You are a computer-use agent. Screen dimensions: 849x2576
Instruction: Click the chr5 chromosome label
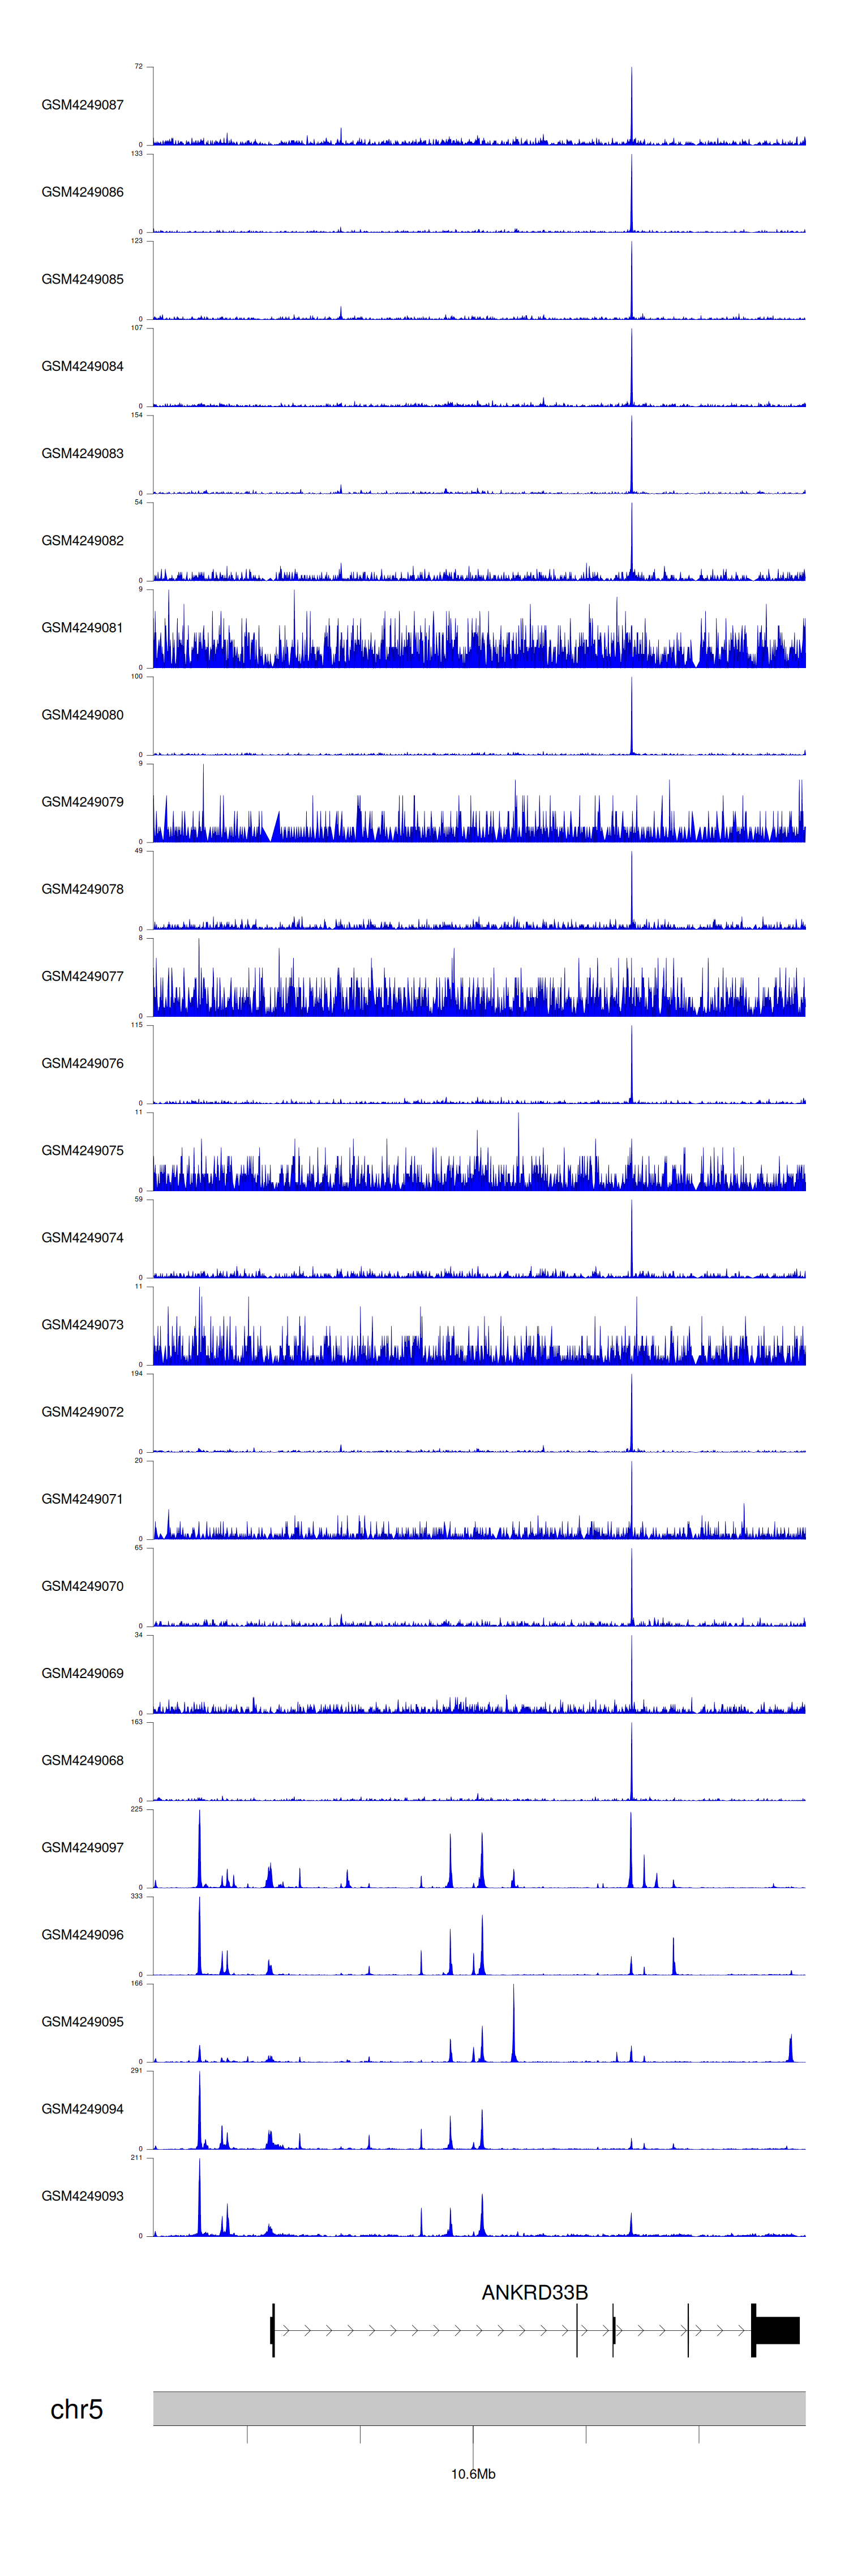tap(76, 2410)
